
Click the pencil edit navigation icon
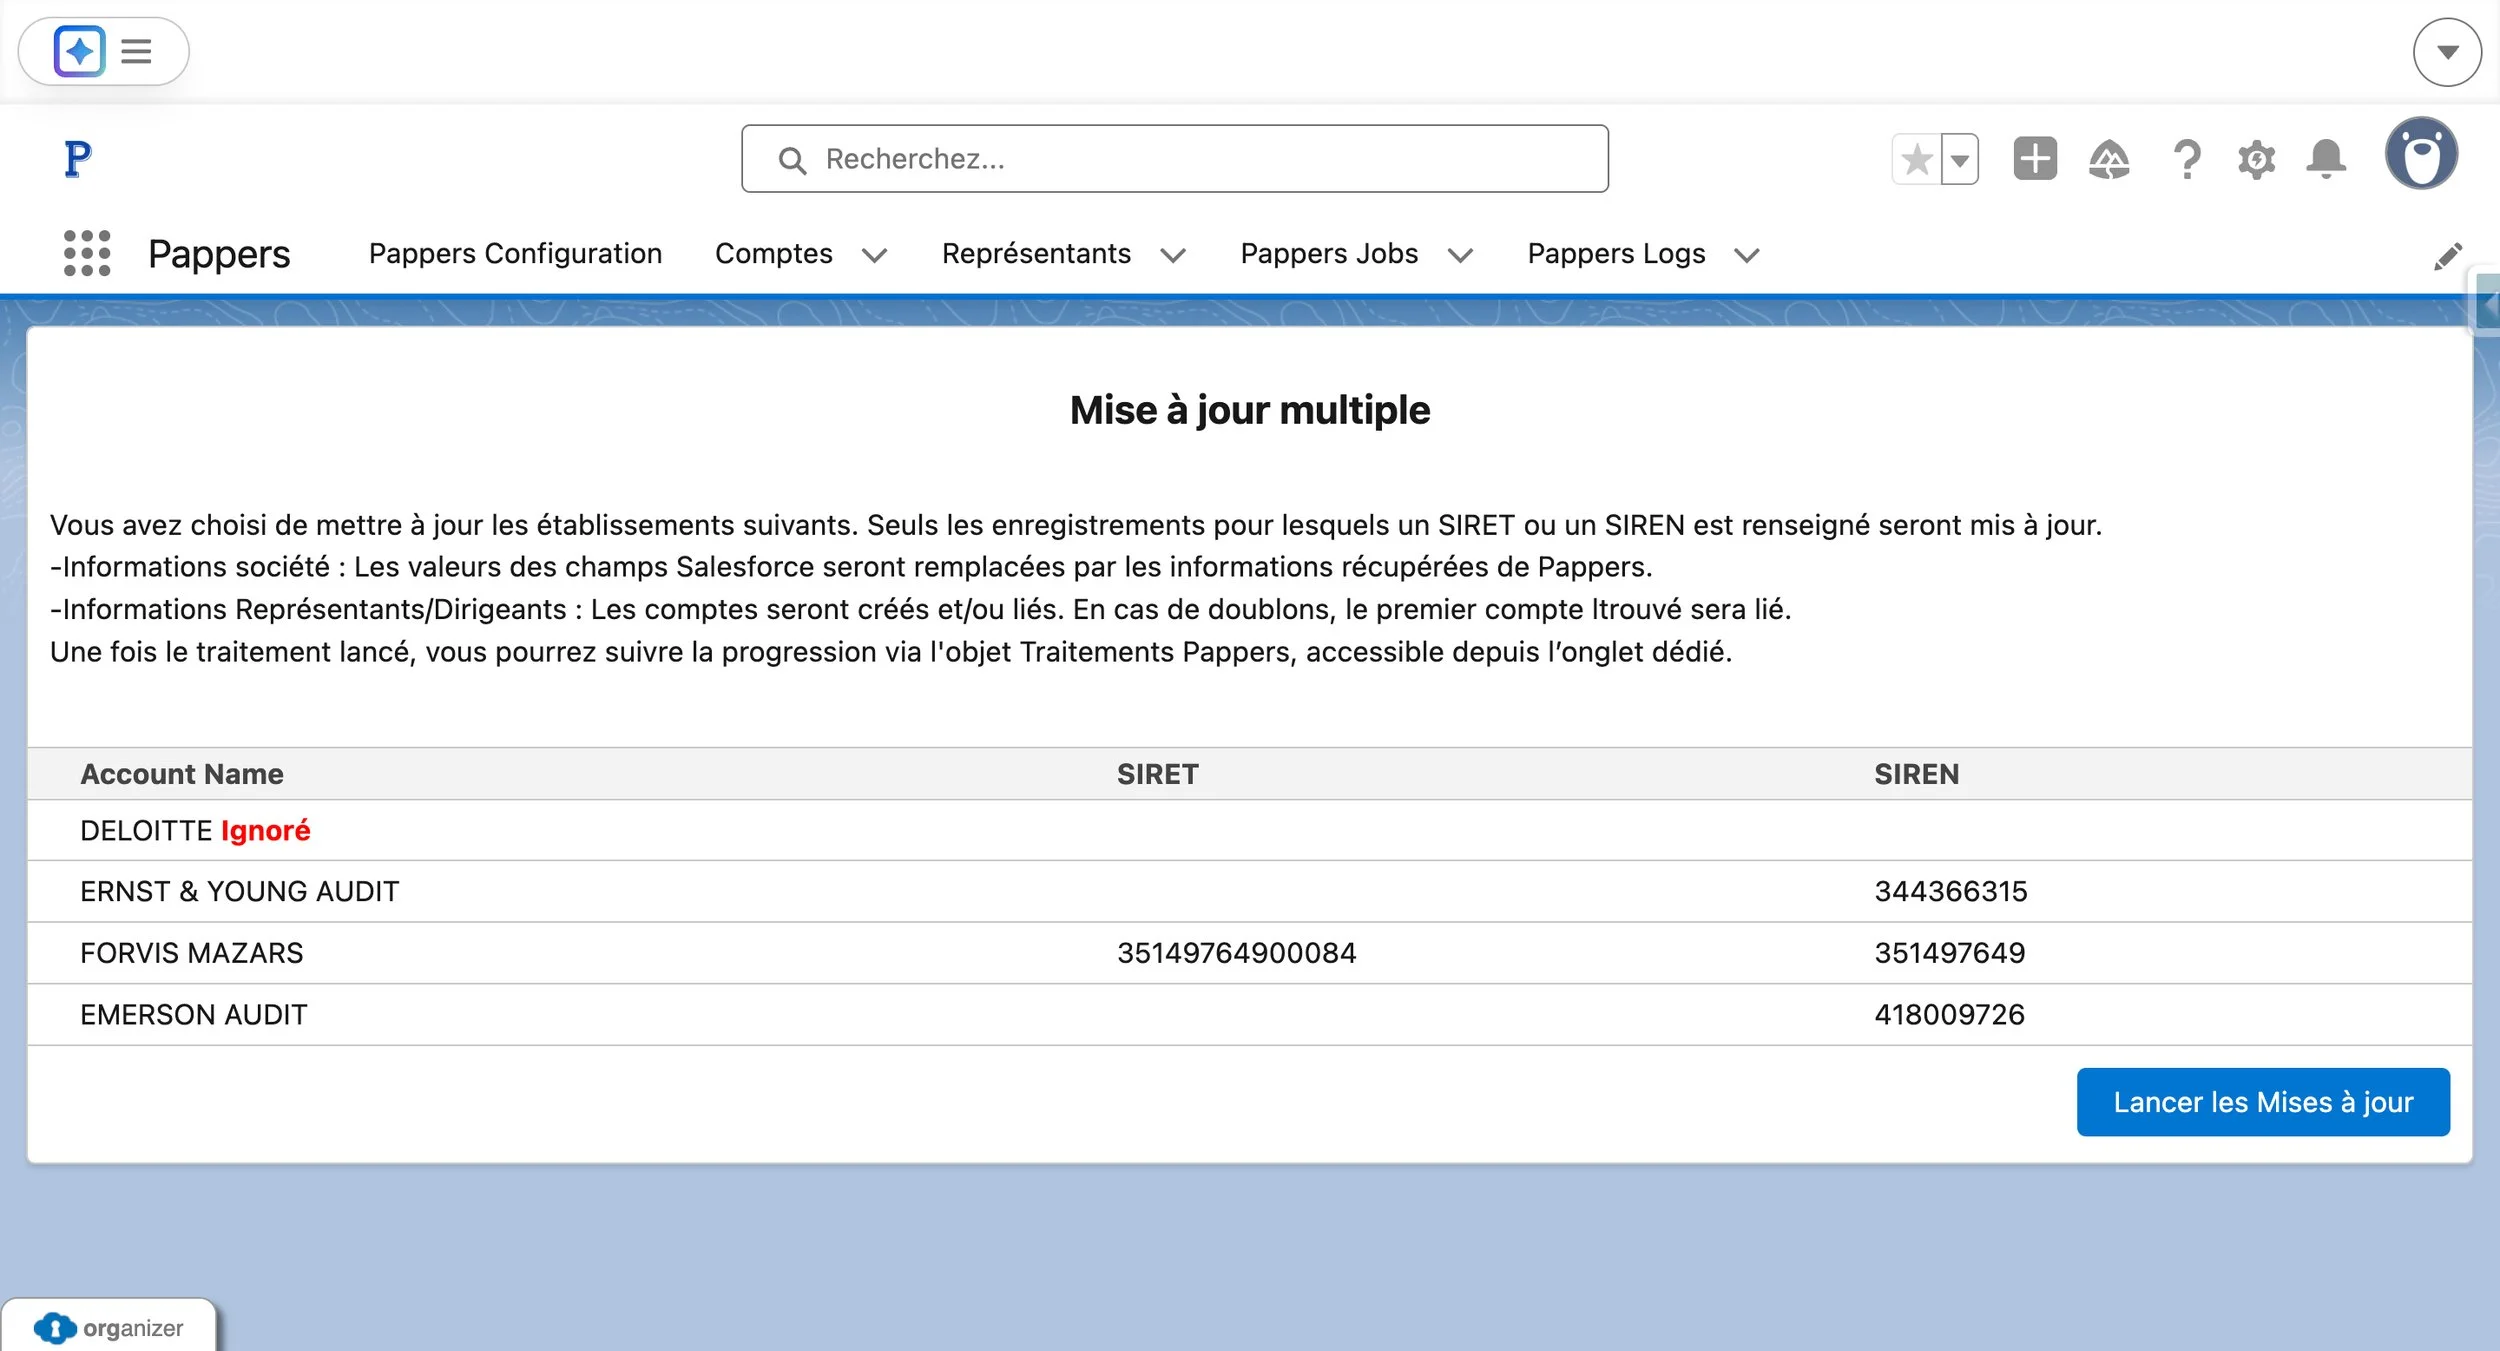coord(2447,256)
